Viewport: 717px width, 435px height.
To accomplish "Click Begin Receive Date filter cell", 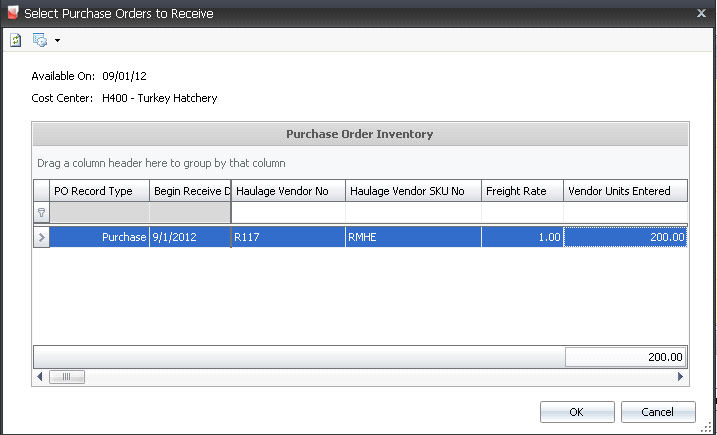I will [190, 213].
